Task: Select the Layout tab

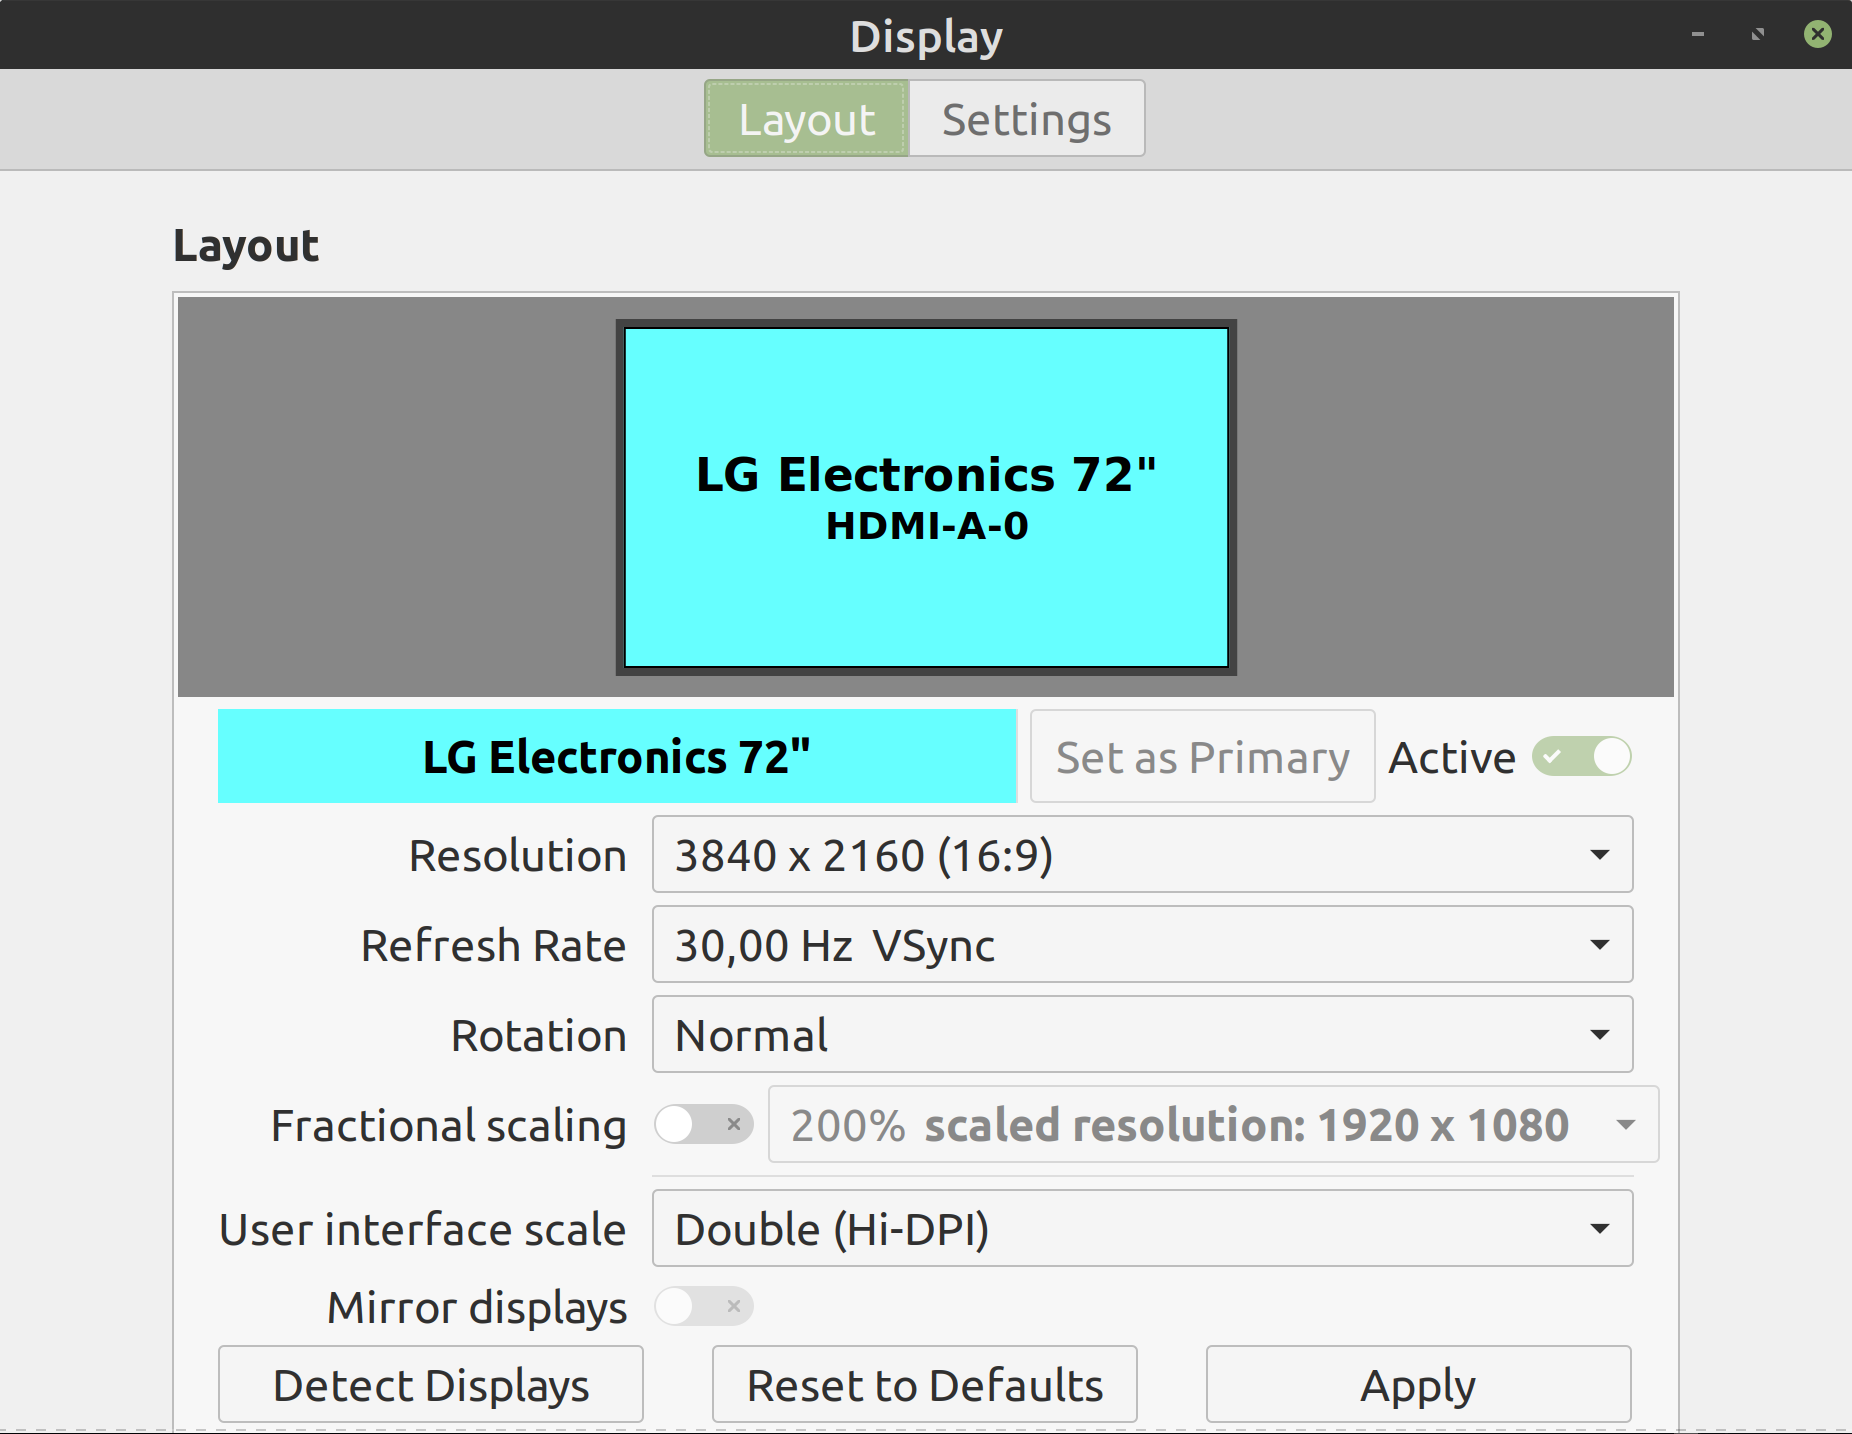Action: click(x=807, y=119)
